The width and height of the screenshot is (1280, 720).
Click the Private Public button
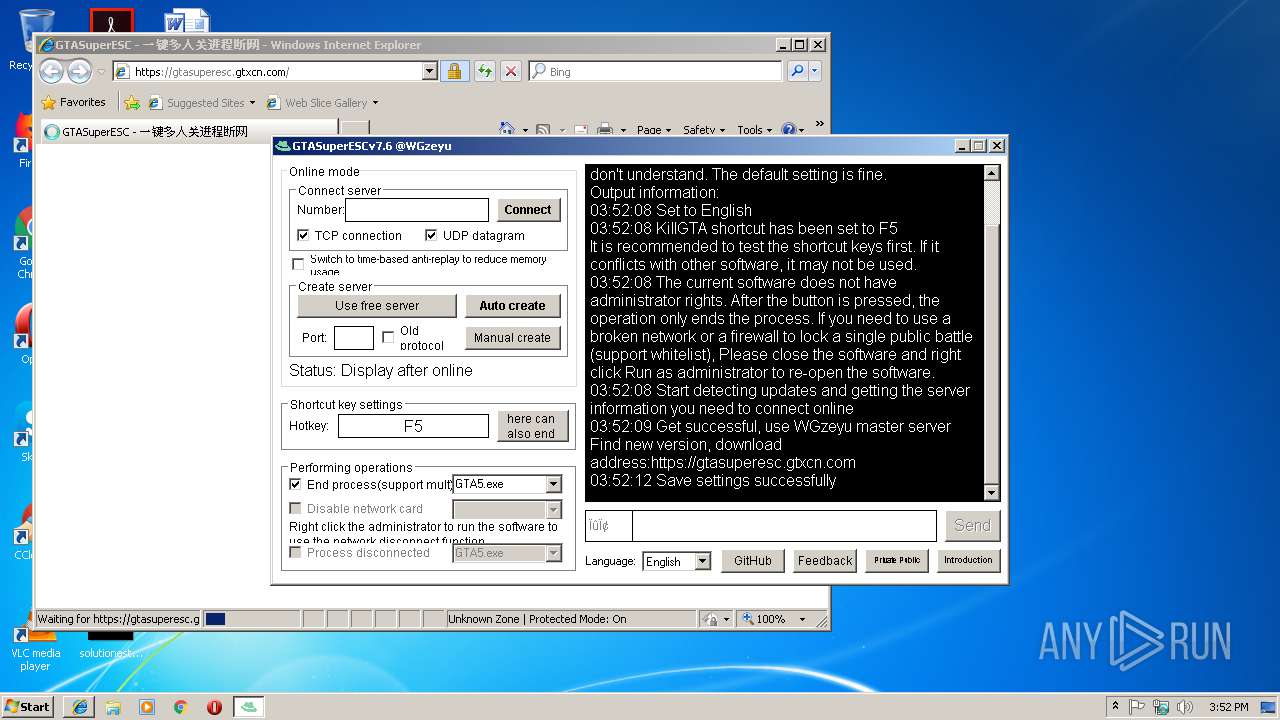897,561
